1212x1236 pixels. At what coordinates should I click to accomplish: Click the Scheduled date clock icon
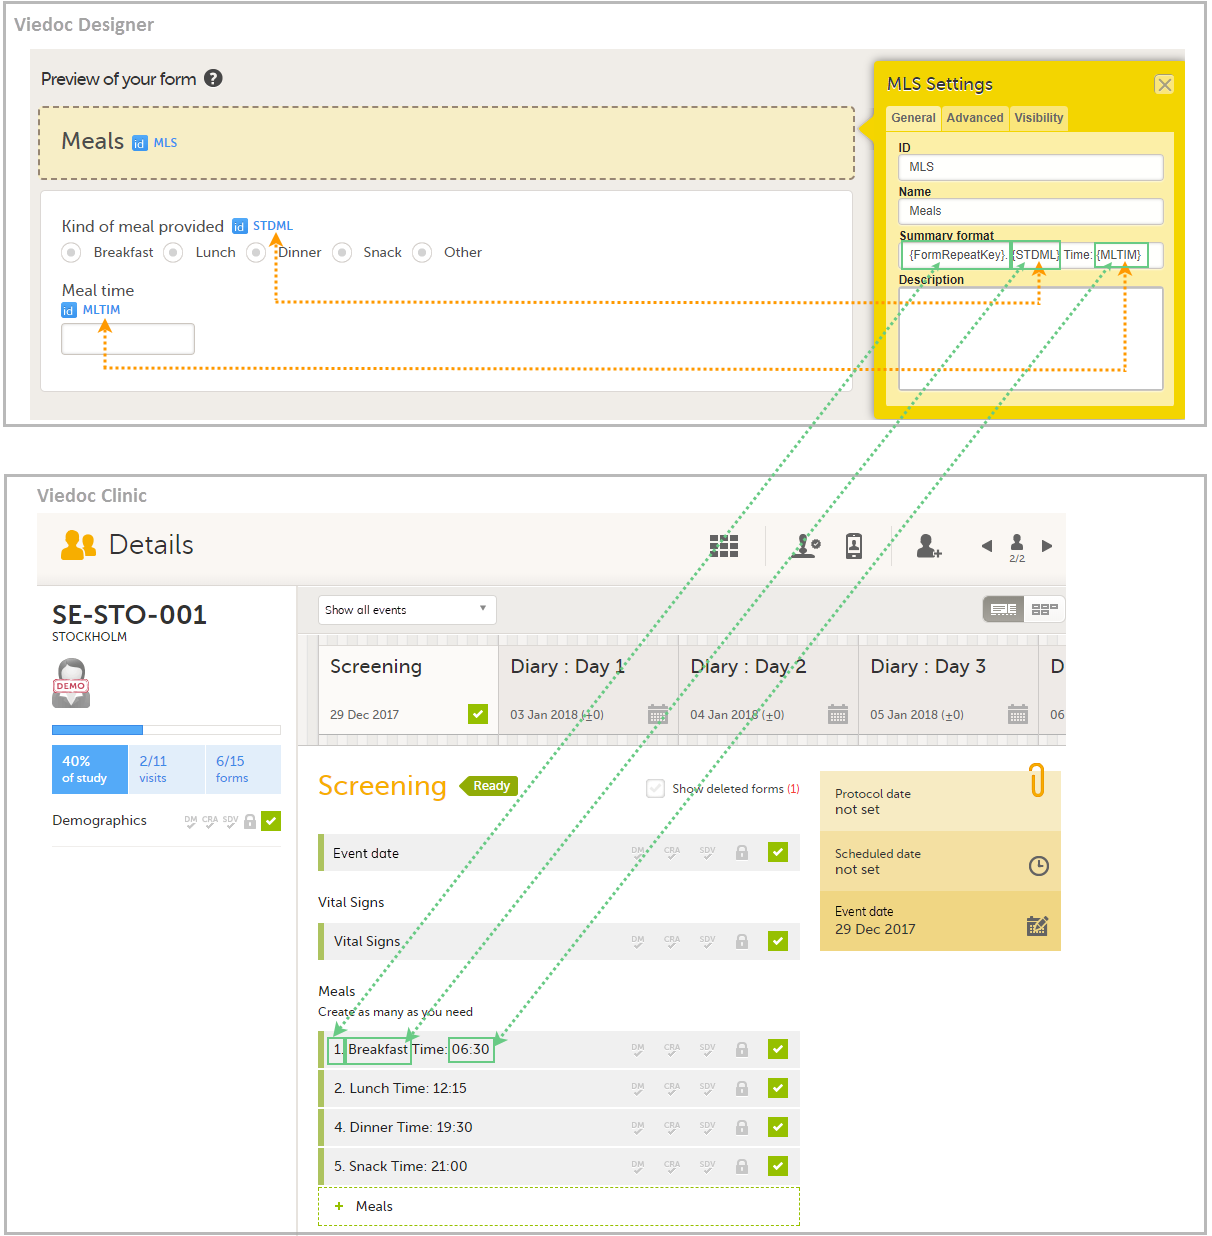1038,866
